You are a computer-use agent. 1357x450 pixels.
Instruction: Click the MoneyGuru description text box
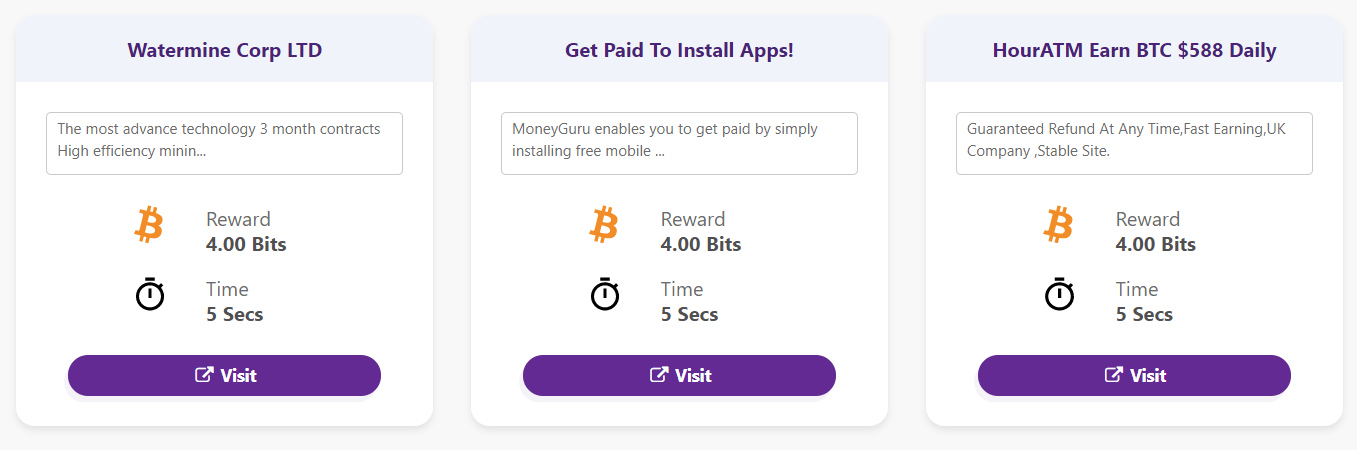tap(679, 143)
